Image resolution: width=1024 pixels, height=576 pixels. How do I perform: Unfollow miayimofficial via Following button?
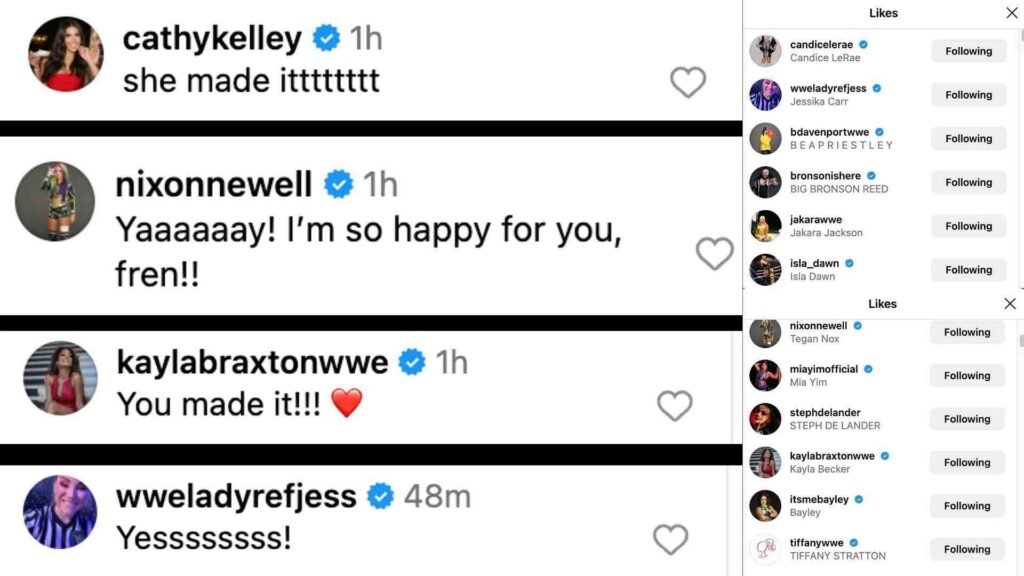point(967,376)
